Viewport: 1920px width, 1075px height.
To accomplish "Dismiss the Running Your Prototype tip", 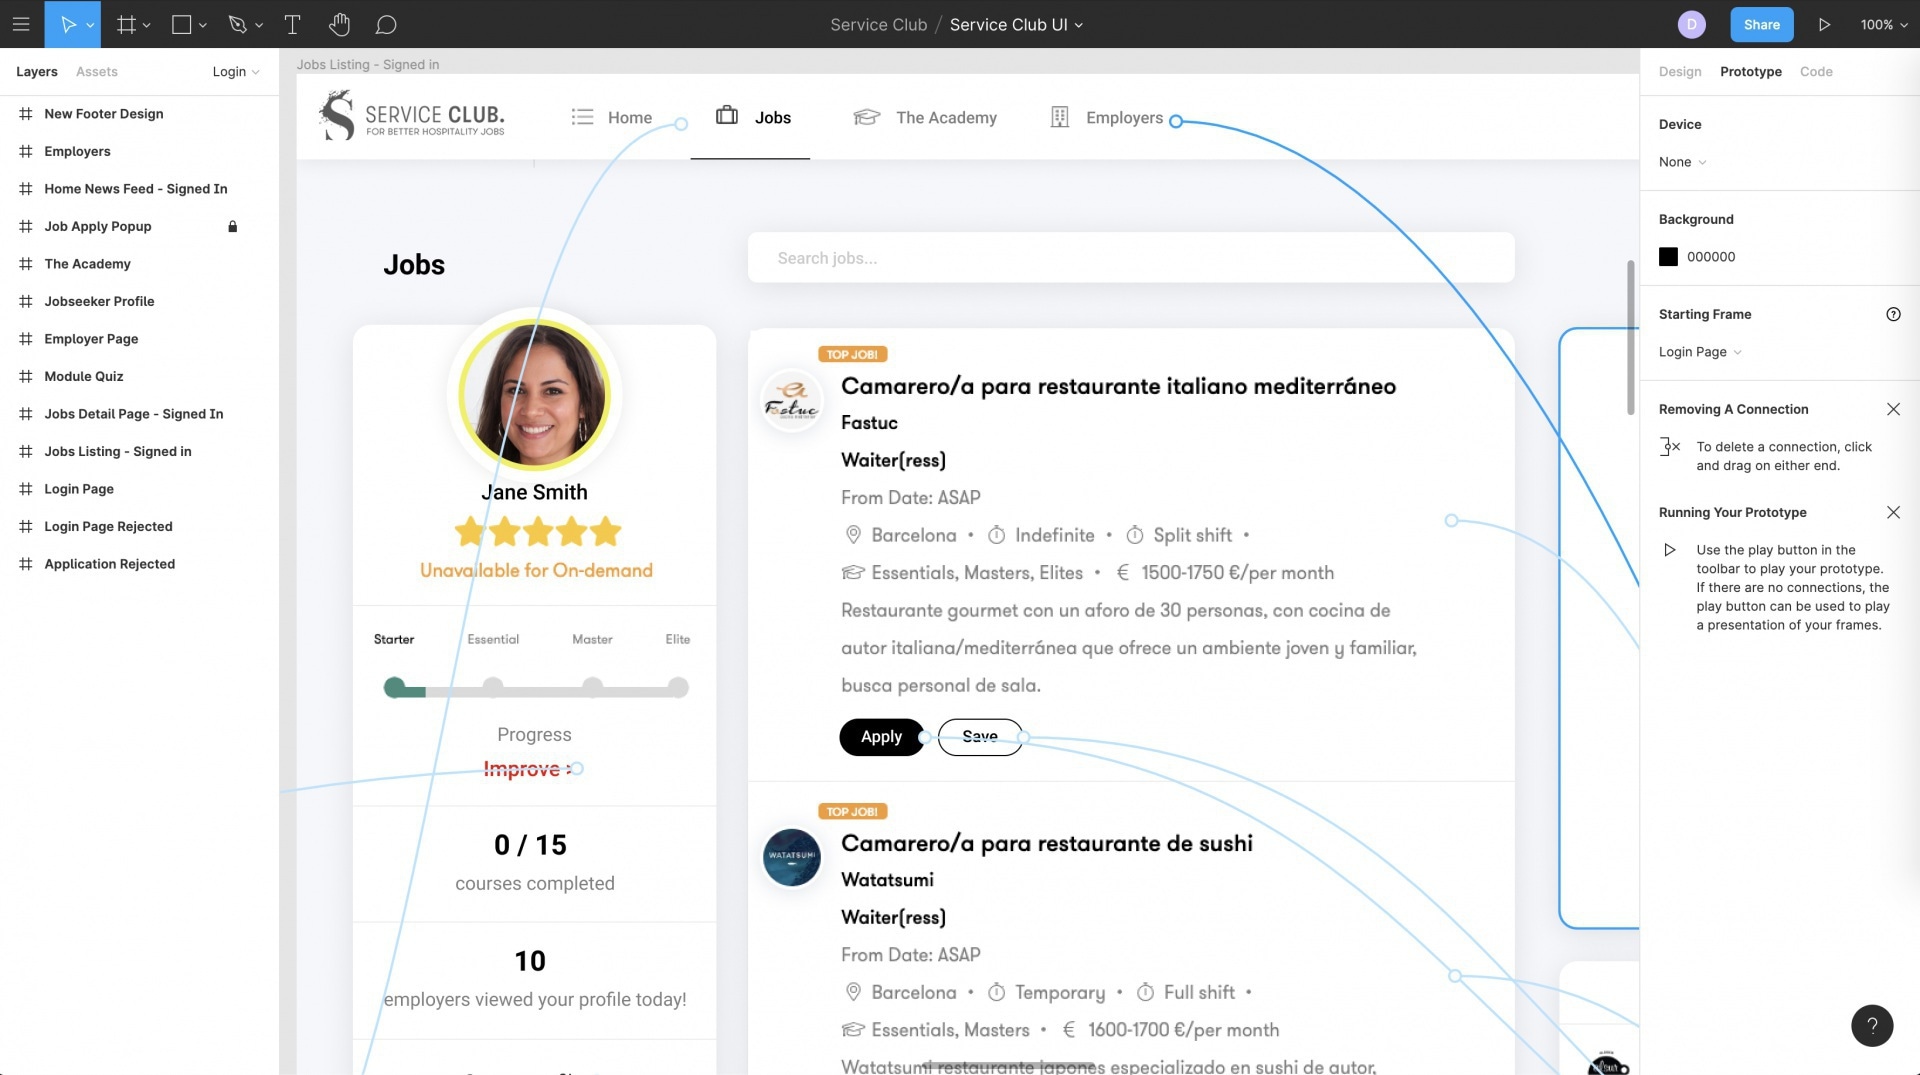I will click(x=1894, y=512).
